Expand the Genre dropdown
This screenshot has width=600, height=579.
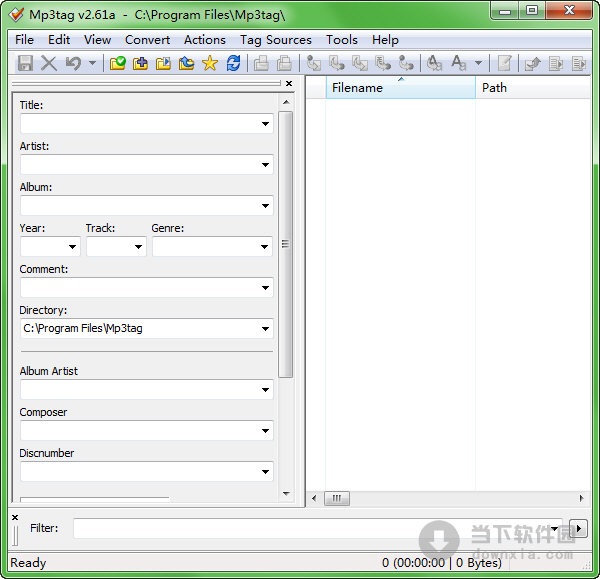(x=264, y=246)
